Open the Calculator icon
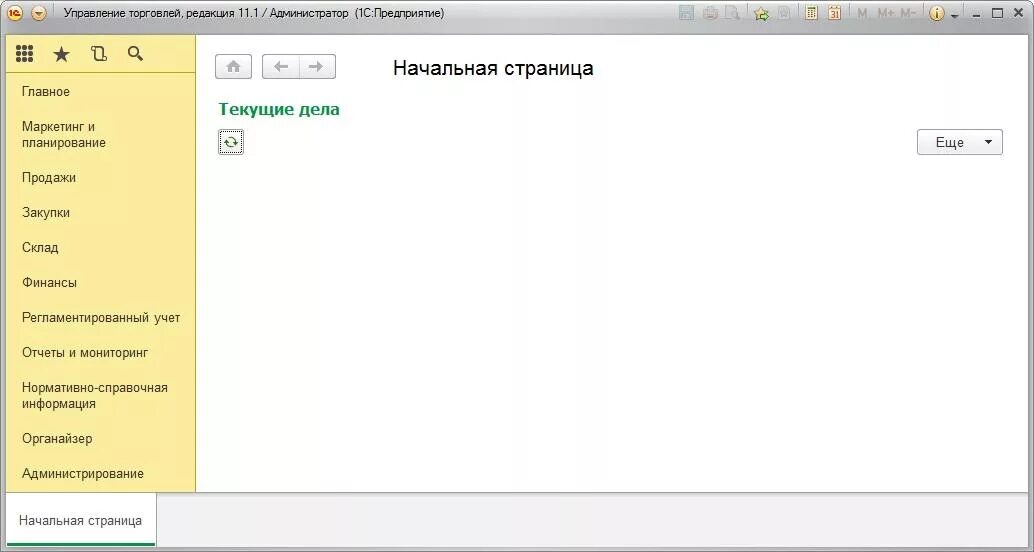This screenshot has height=552, width=1034. pyautogui.click(x=812, y=13)
